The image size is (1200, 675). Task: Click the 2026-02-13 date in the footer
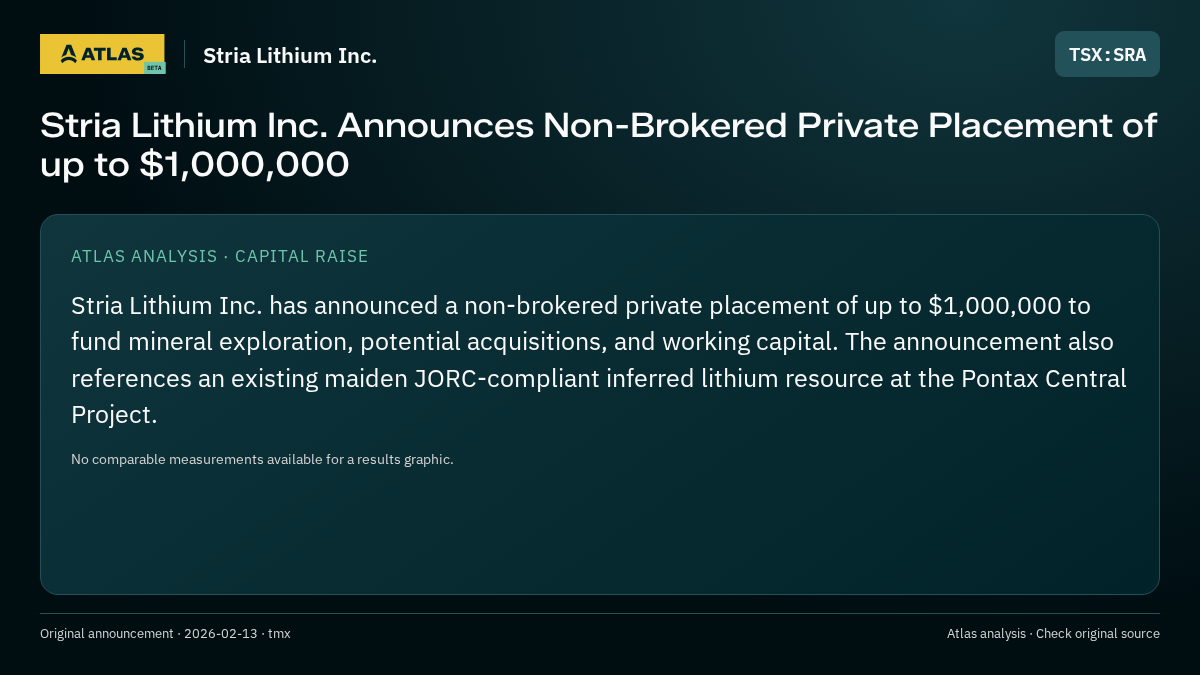point(221,633)
